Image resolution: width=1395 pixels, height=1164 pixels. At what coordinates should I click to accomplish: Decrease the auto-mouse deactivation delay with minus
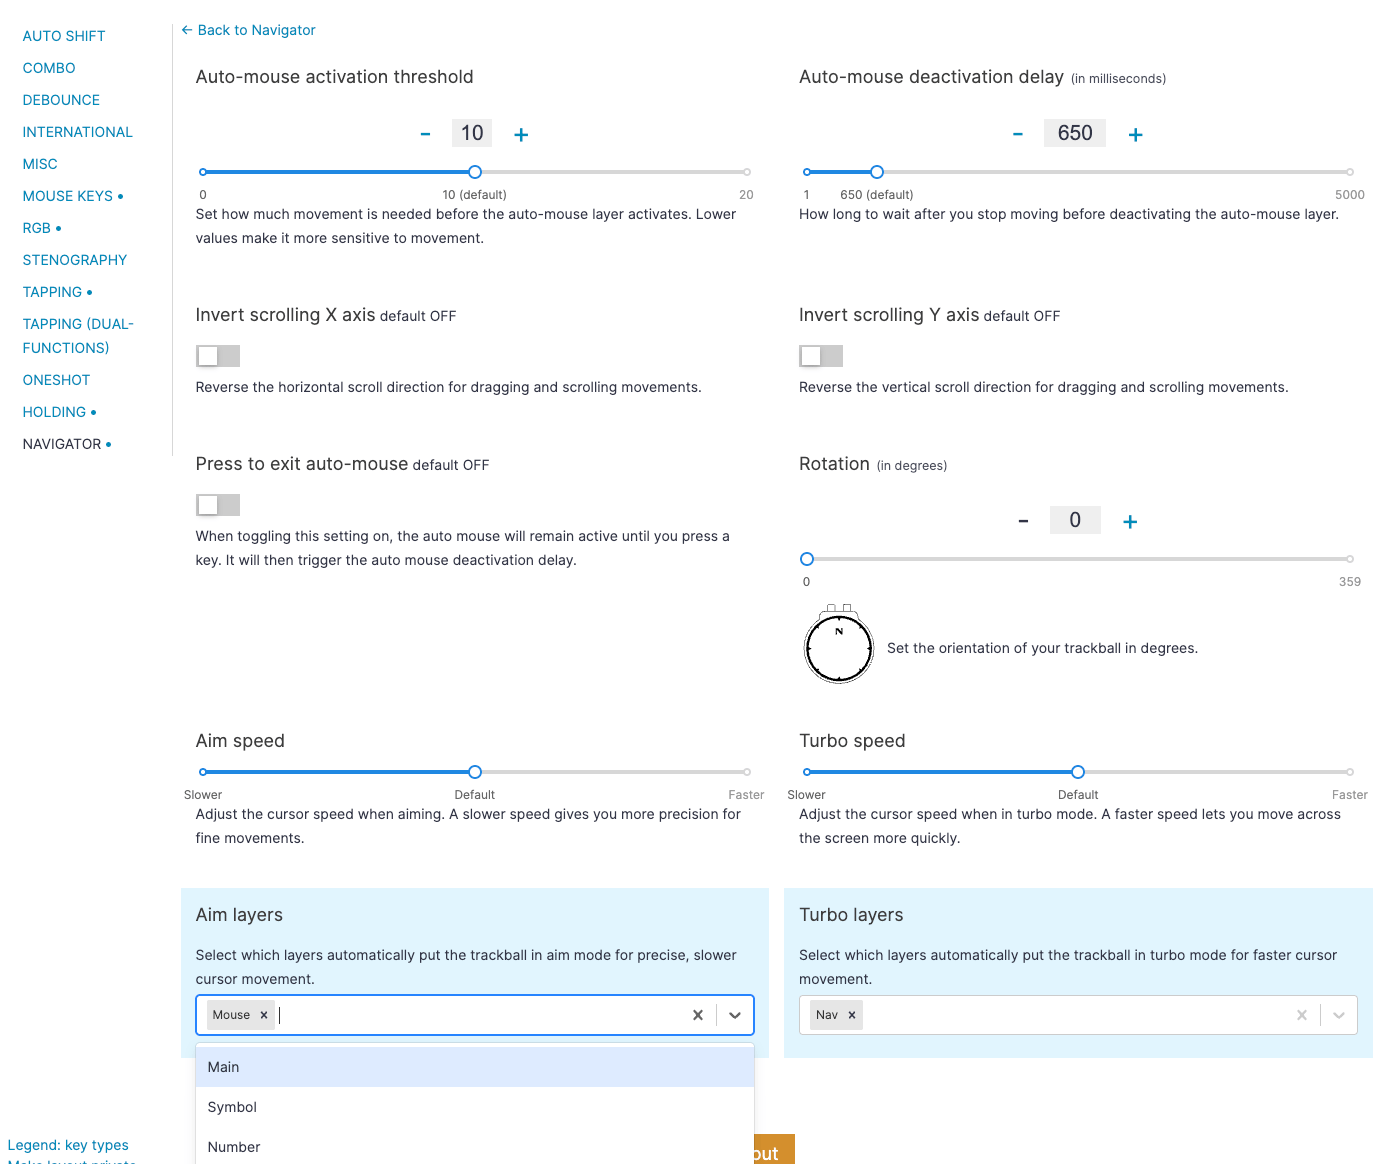pos(1018,133)
